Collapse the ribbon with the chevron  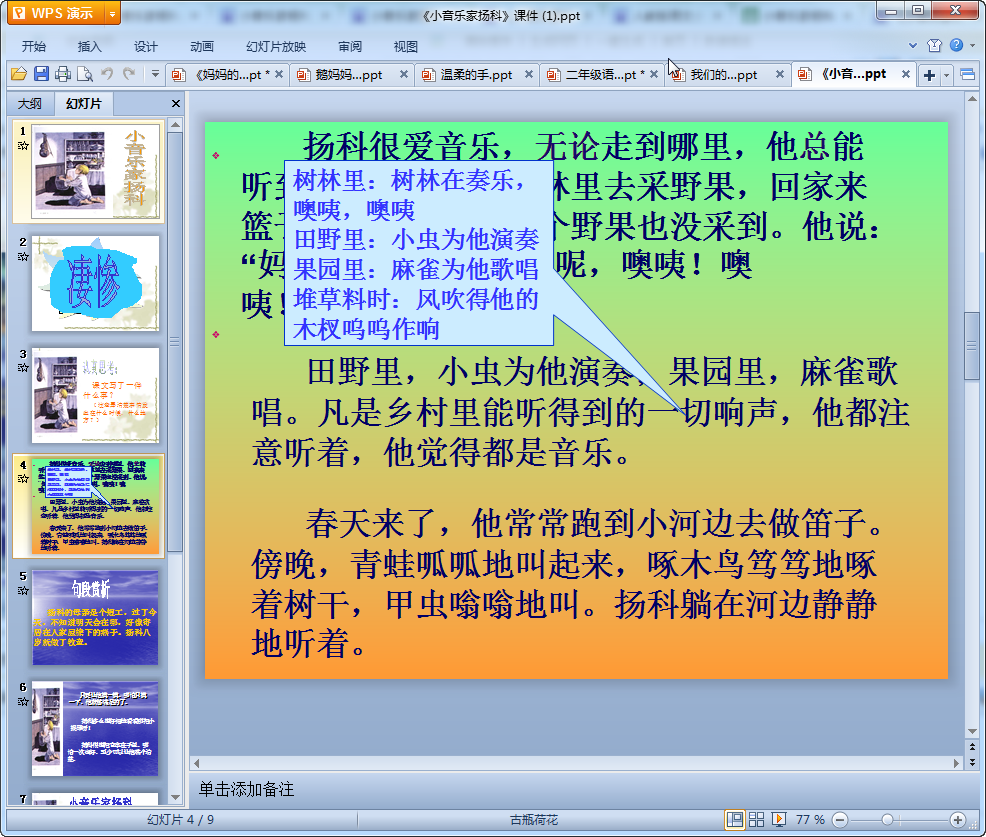tap(913, 45)
